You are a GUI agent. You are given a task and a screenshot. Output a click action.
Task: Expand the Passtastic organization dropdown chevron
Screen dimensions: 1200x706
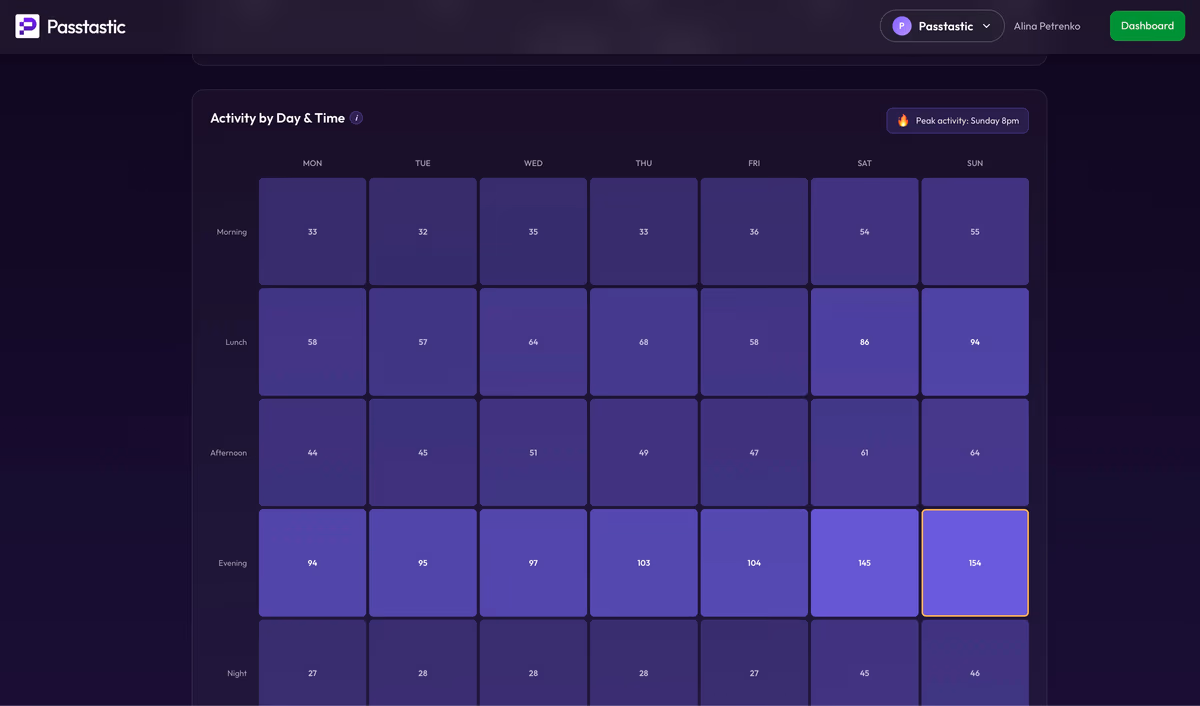pos(987,26)
